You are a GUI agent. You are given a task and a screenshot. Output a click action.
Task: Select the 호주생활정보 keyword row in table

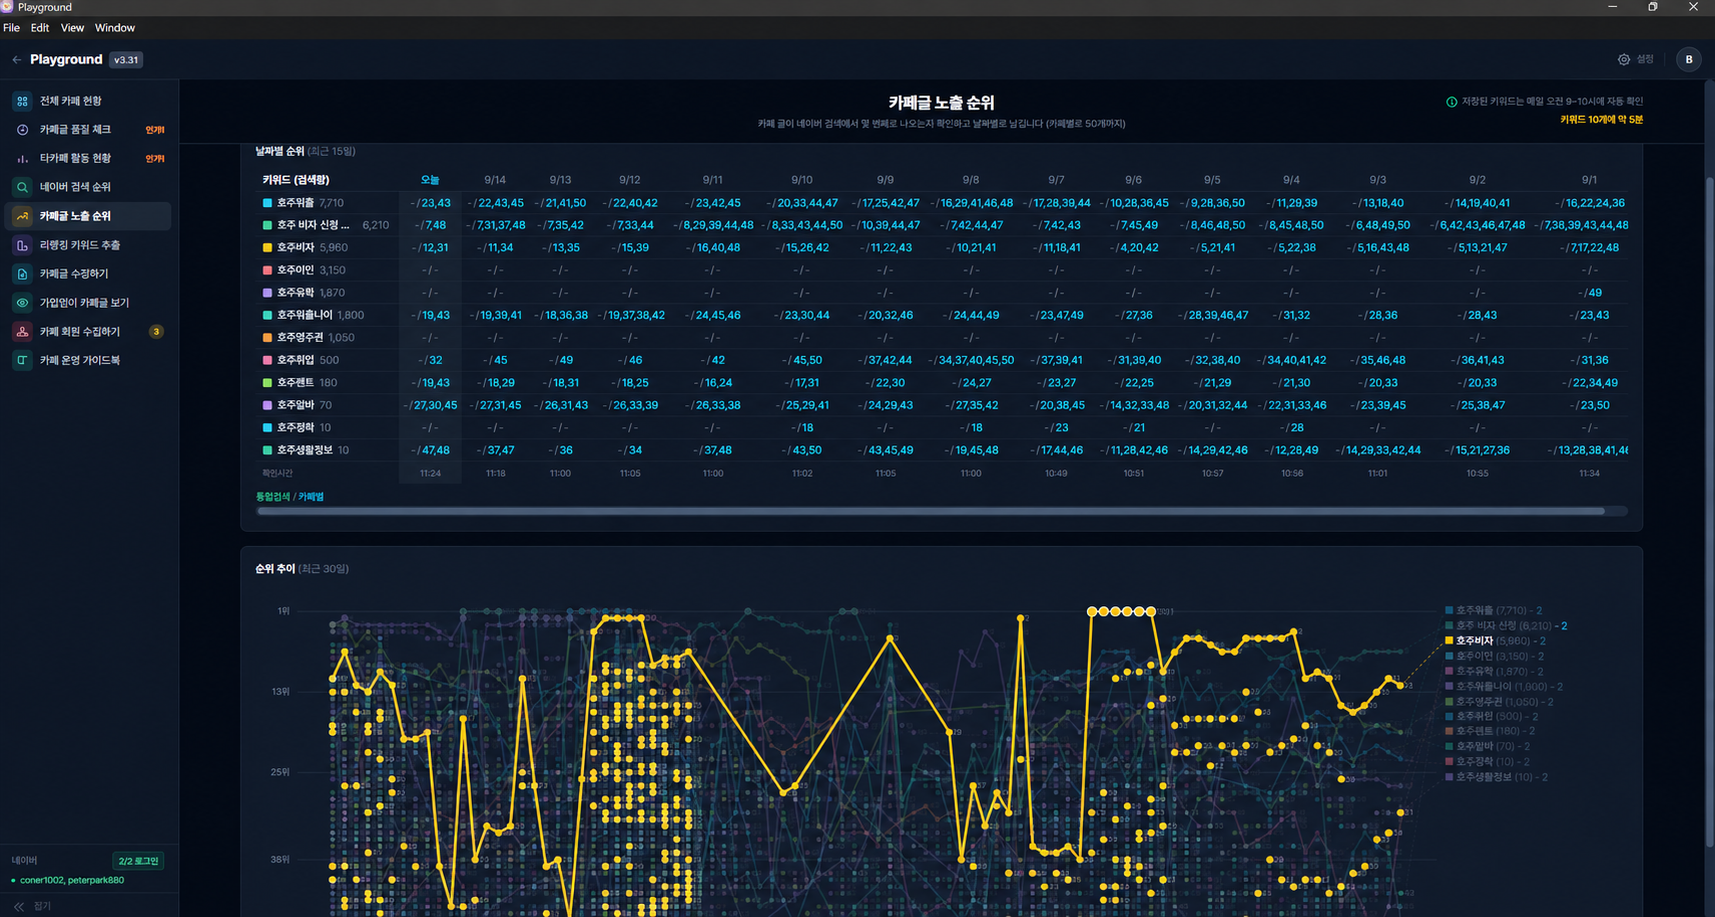coord(944,450)
